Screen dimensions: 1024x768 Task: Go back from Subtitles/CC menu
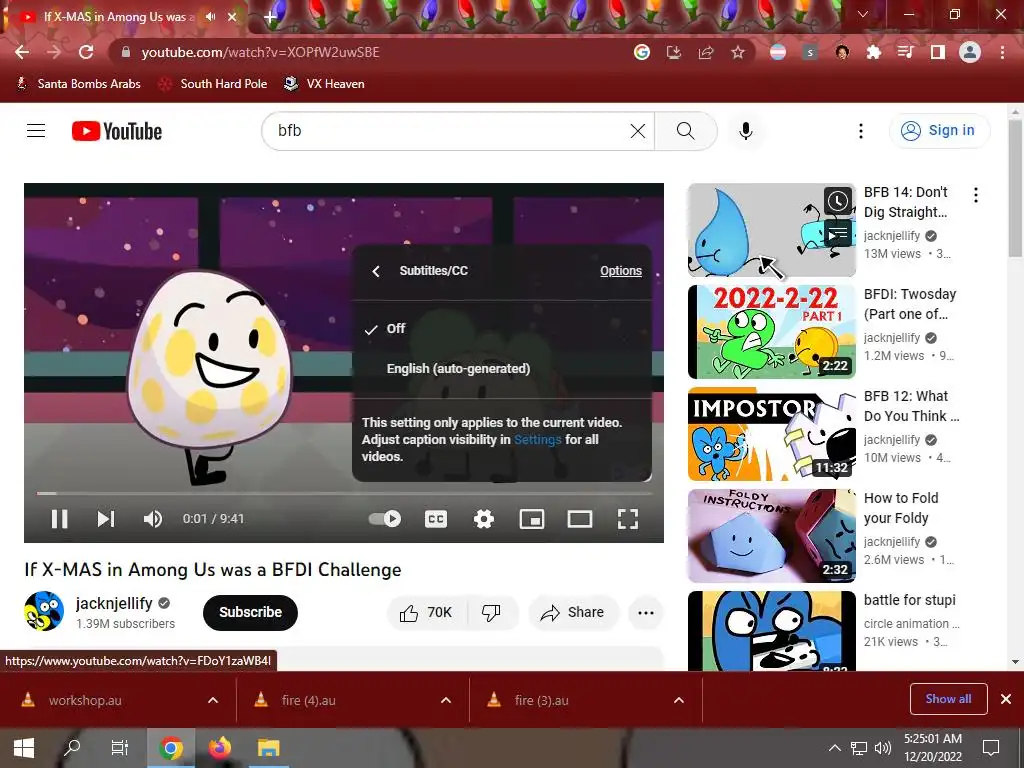point(376,271)
